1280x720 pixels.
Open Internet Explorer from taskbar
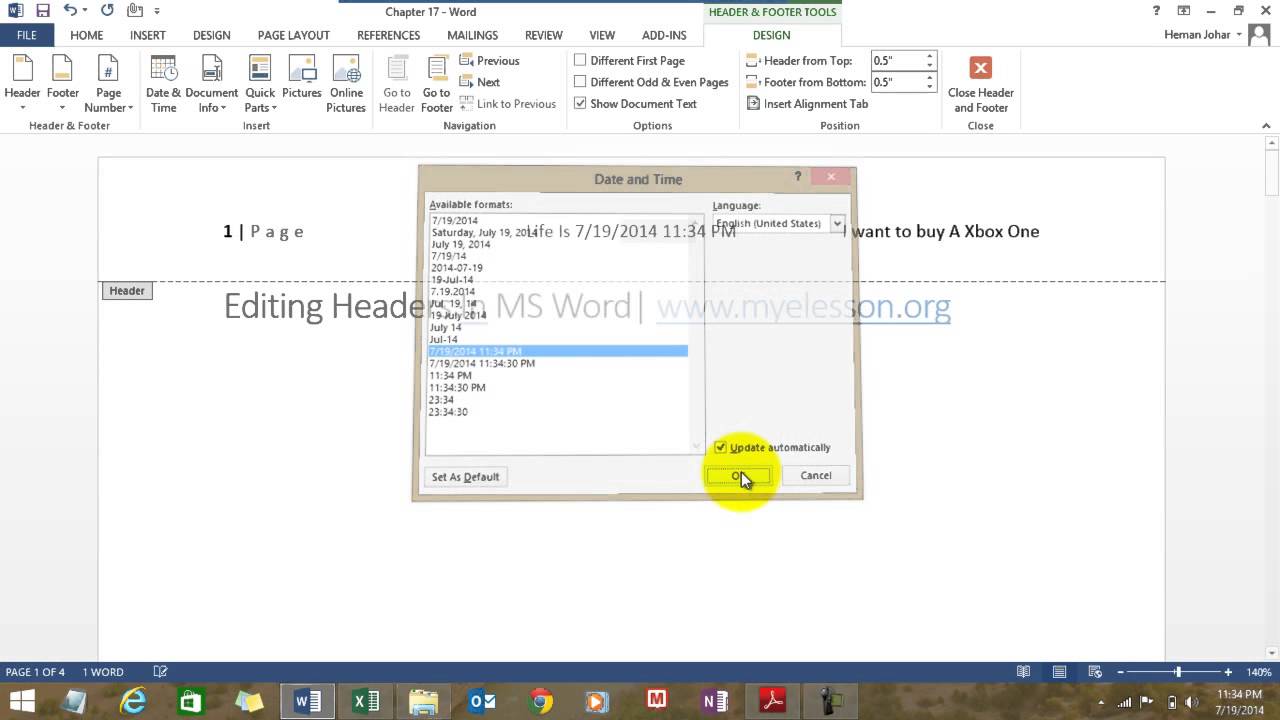pyautogui.click(x=133, y=701)
